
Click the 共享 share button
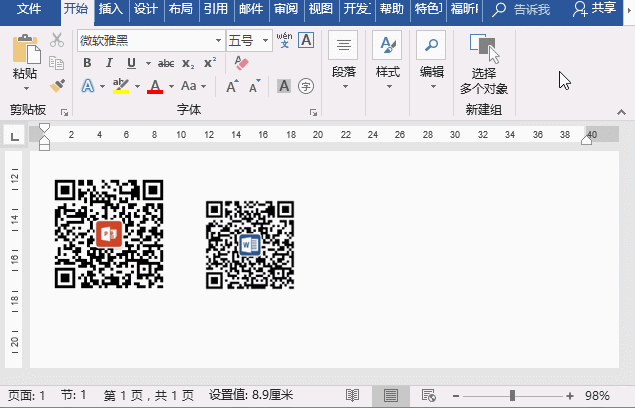pos(595,9)
